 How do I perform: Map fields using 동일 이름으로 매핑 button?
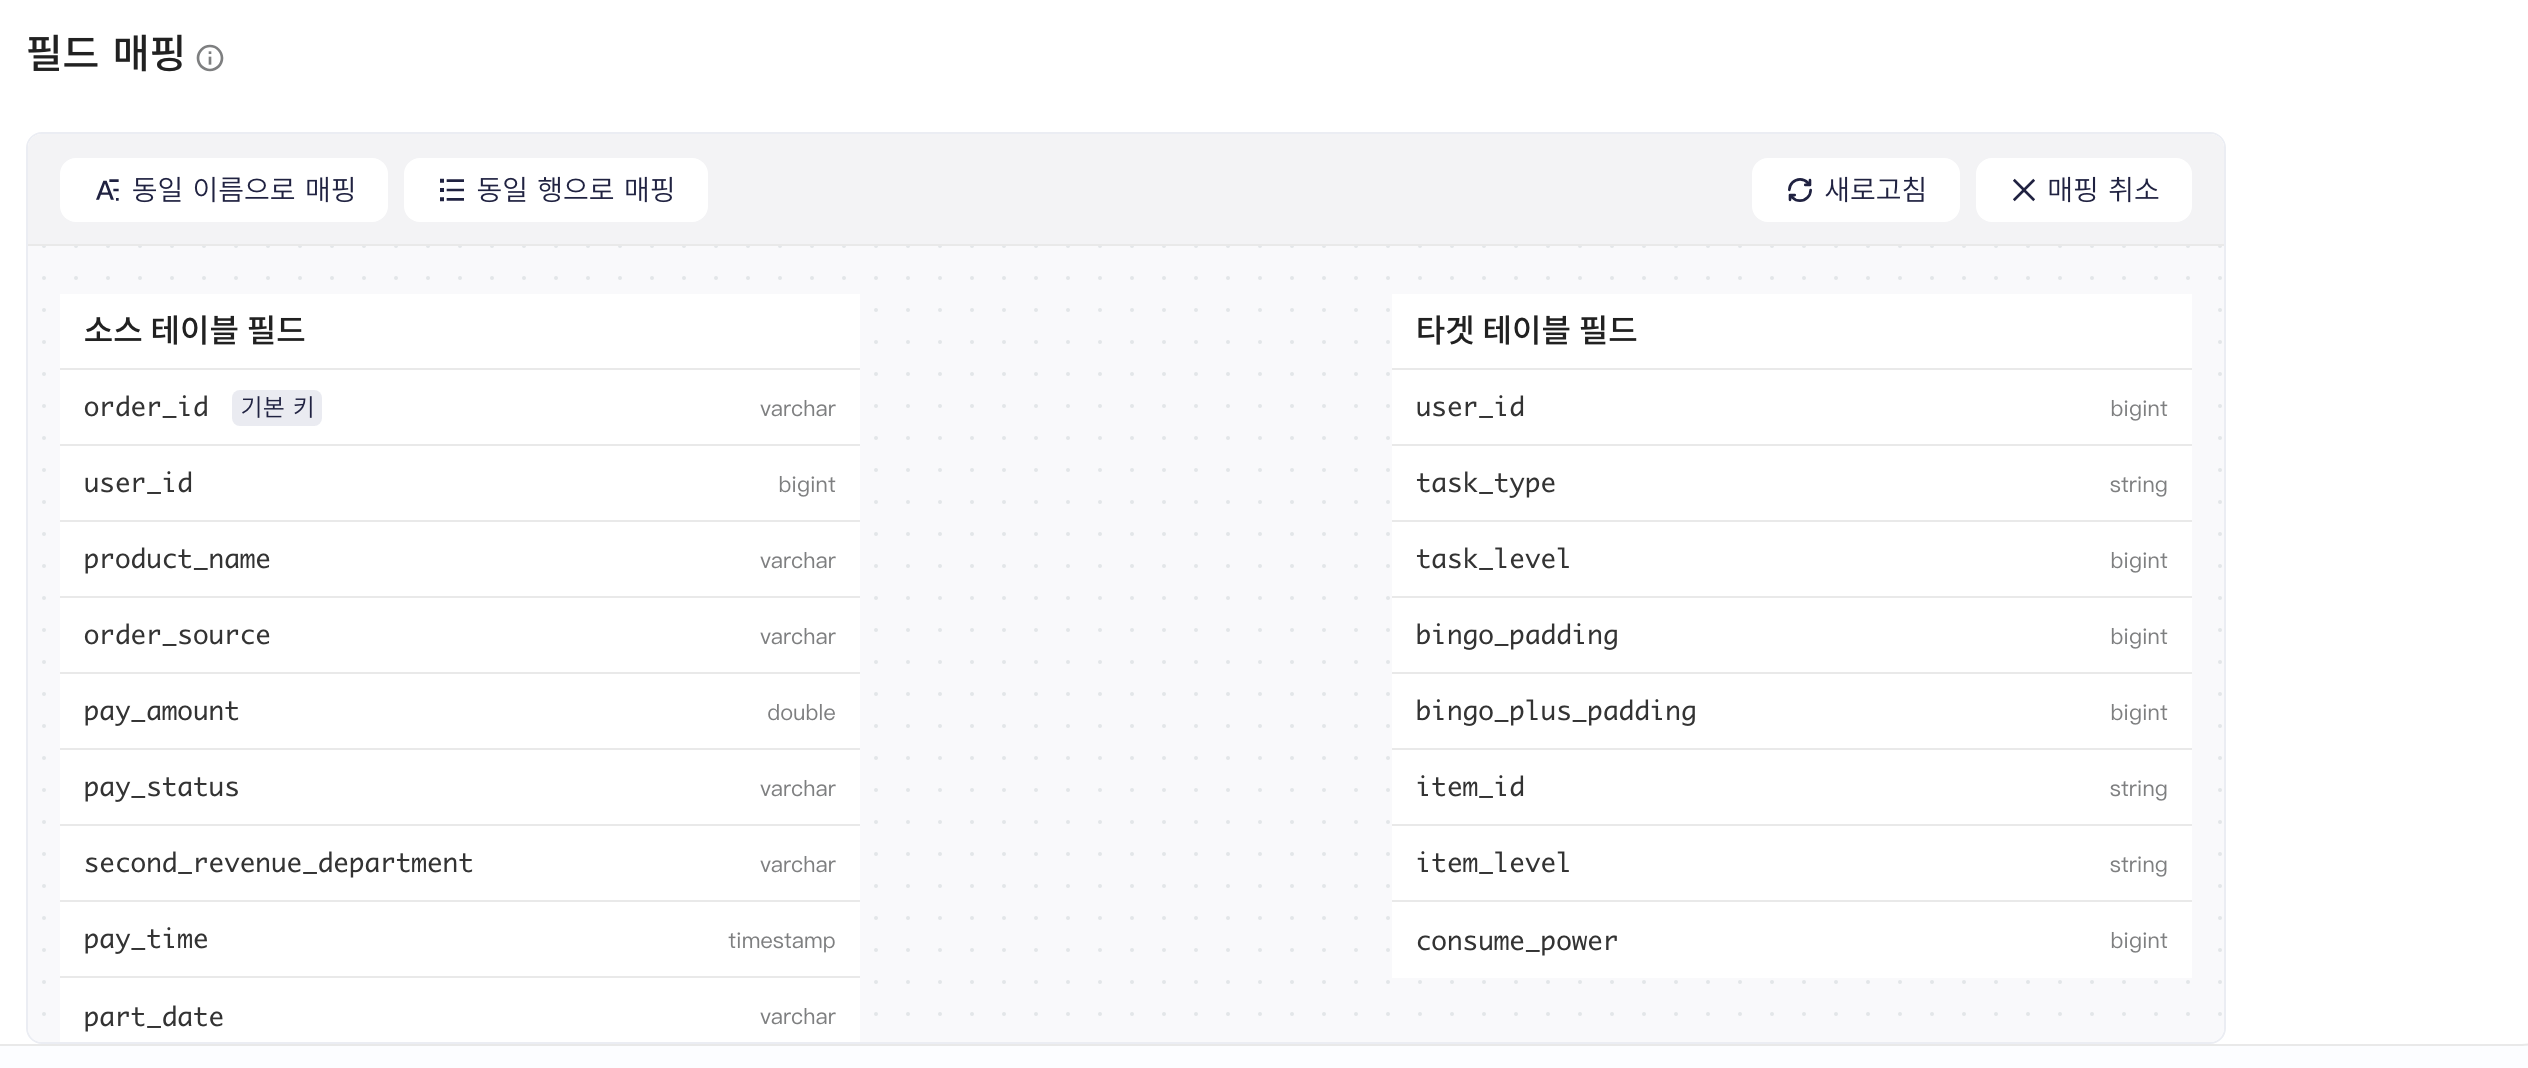224,190
